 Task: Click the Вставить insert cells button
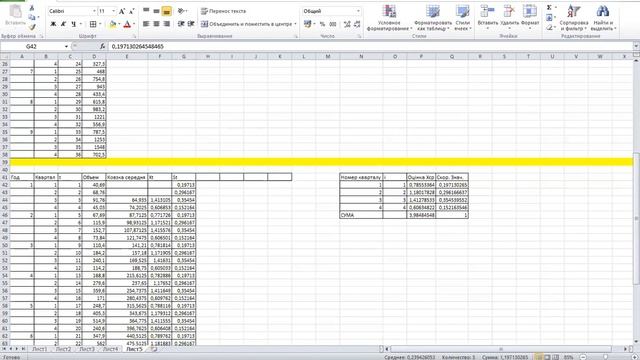point(487,17)
